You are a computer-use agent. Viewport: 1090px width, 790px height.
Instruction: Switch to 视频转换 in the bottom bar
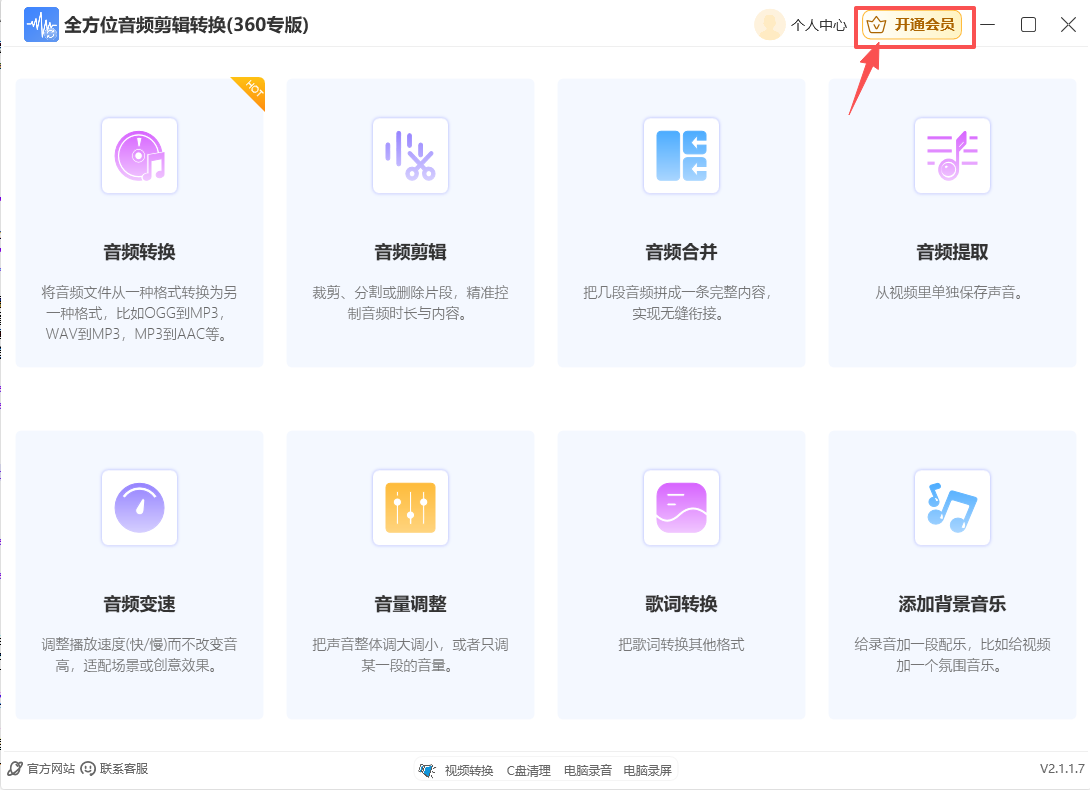pyautogui.click(x=468, y=769)
